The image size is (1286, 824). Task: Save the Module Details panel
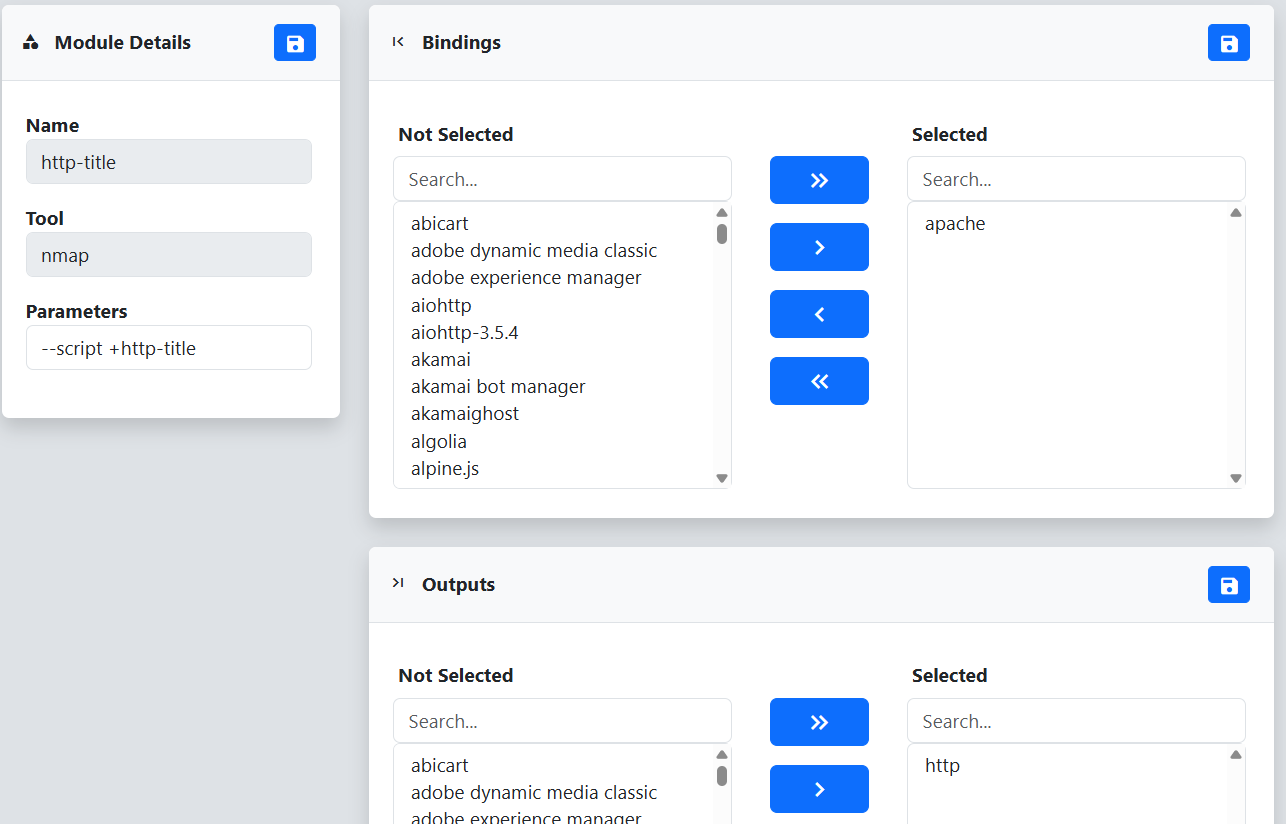click(x=295, y=43)
